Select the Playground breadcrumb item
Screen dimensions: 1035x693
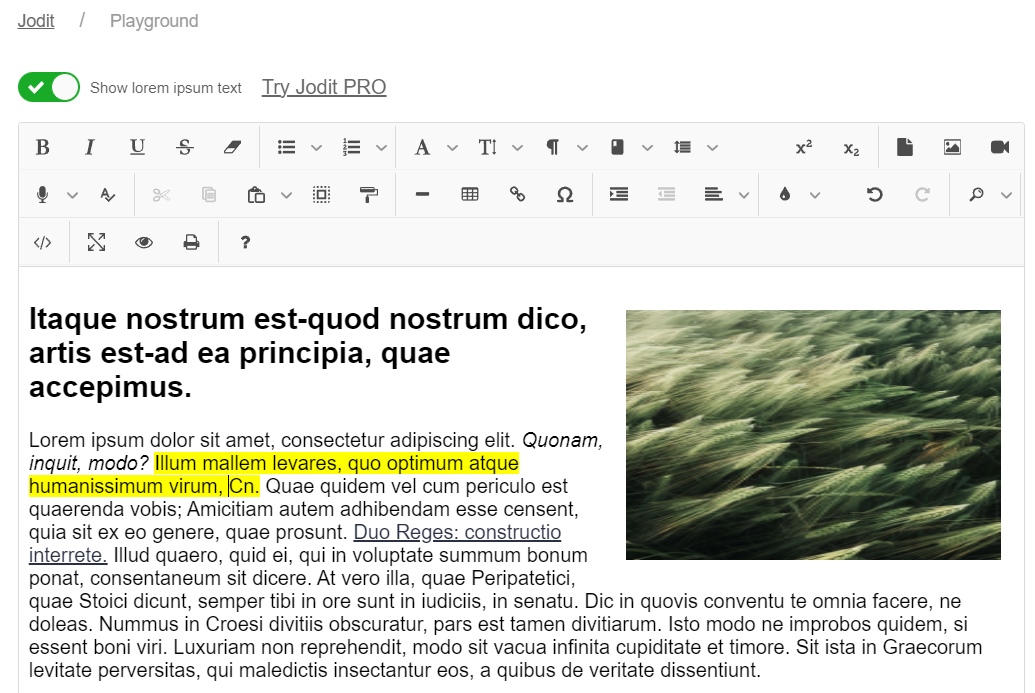tap(154, 21)
